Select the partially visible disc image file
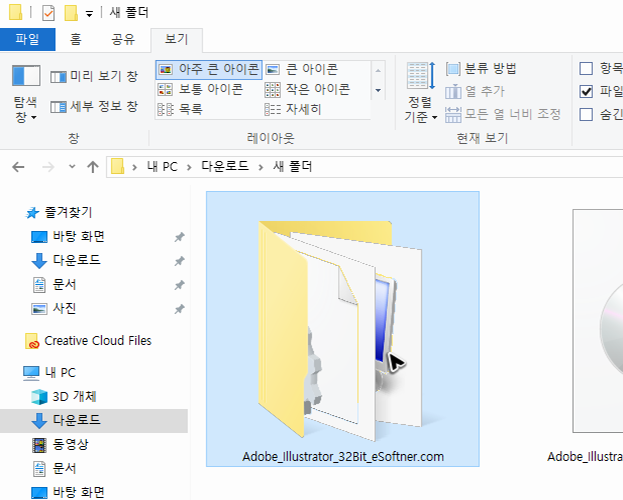This screenshot has height=500, width=623. tap(598, 321)
